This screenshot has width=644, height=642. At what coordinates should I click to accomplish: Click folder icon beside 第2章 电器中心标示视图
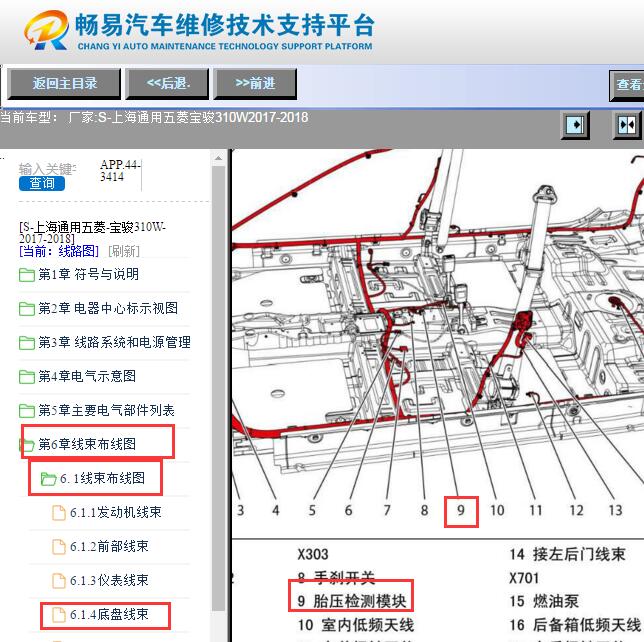[27, 309]
